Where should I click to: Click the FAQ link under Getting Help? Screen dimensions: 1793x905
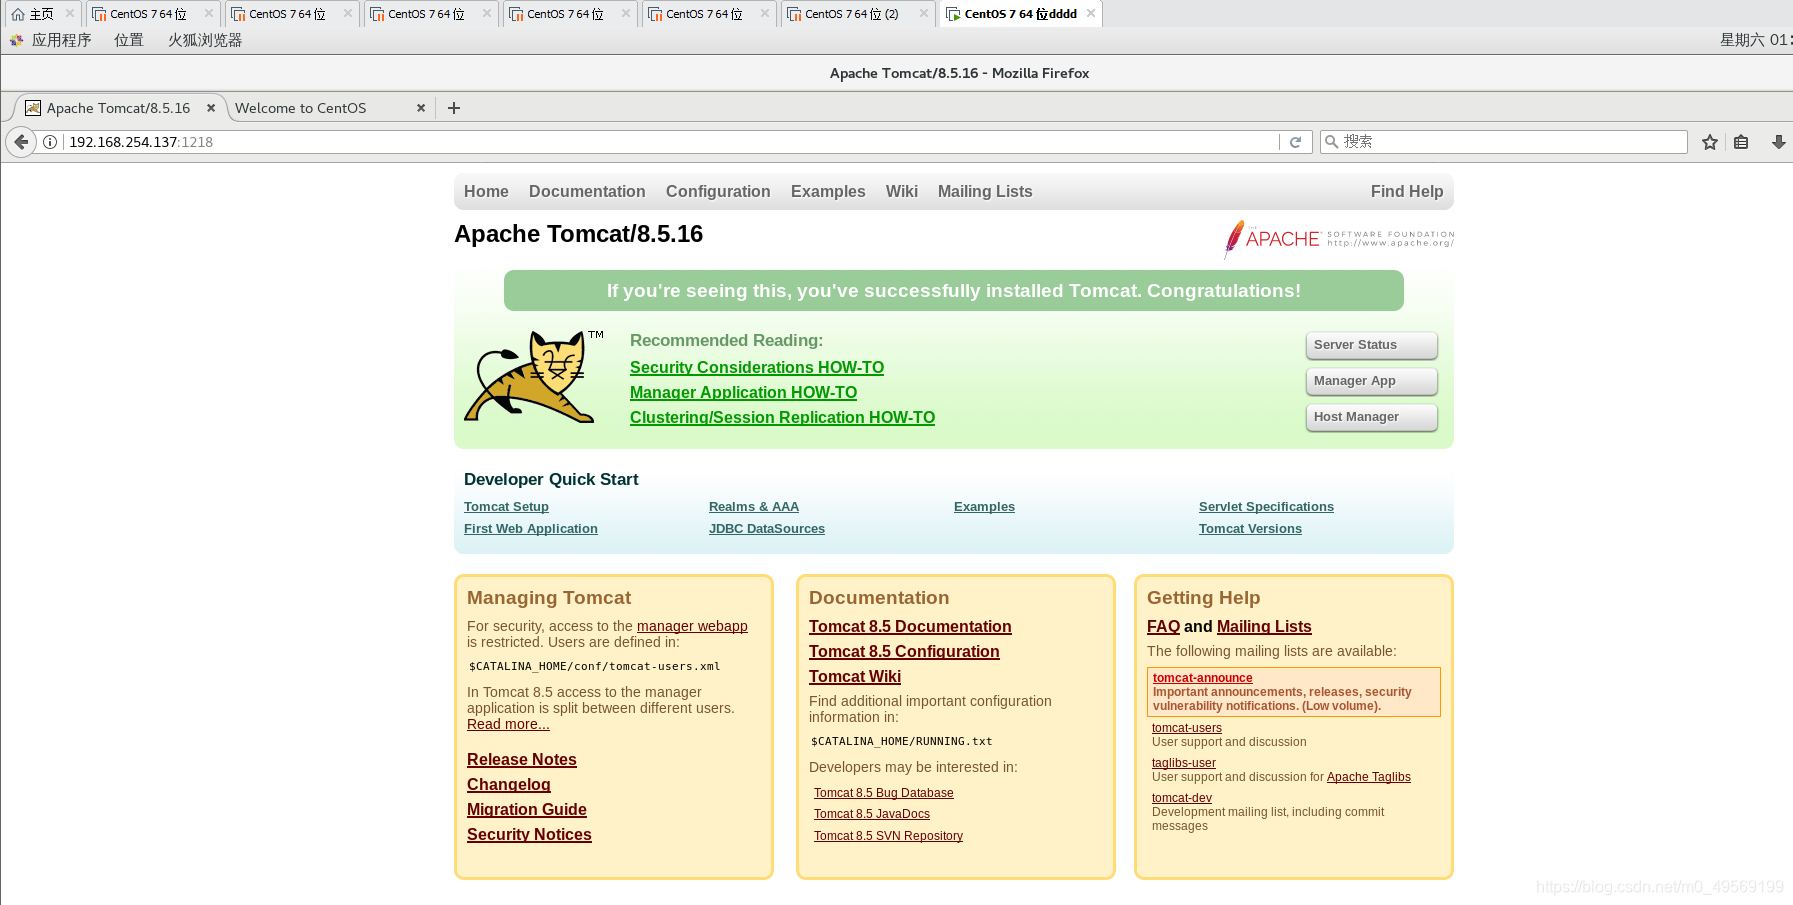click(1163, 627)
